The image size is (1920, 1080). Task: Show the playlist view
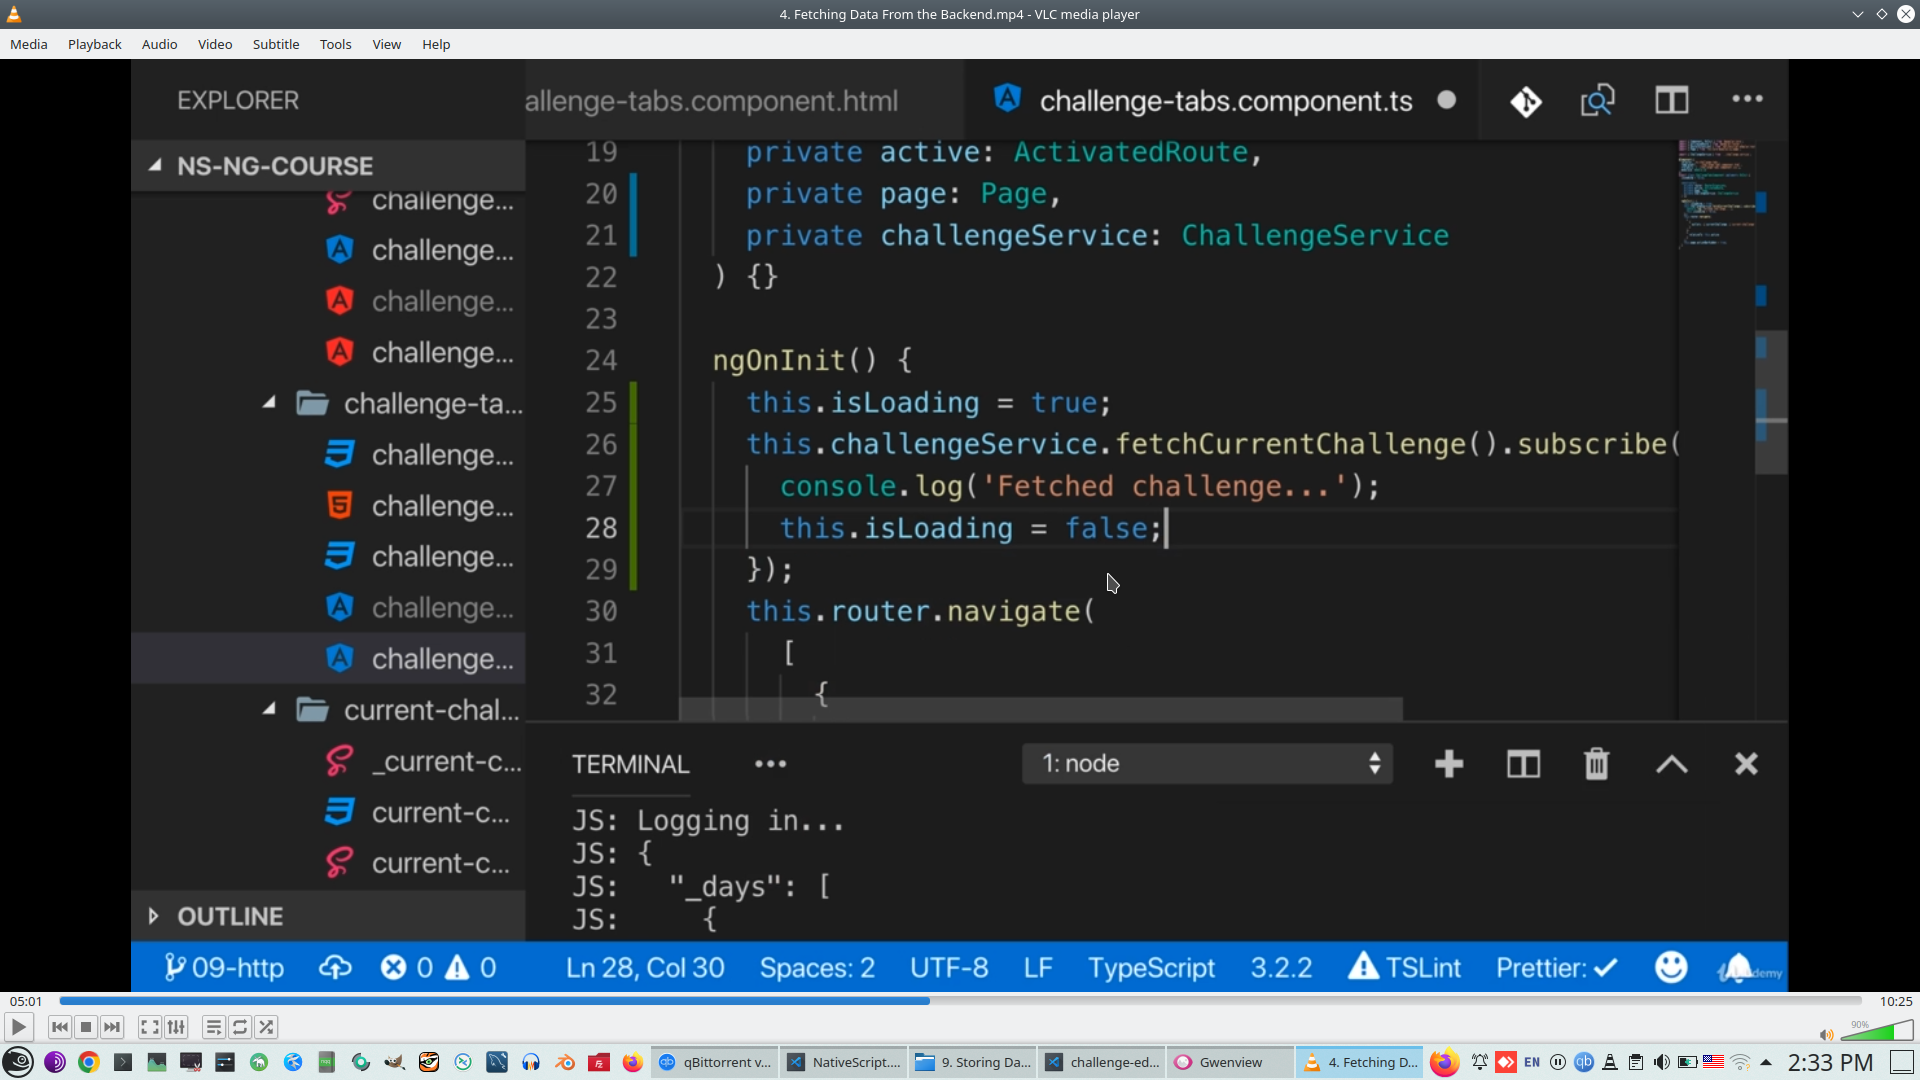pos(213,1027)
